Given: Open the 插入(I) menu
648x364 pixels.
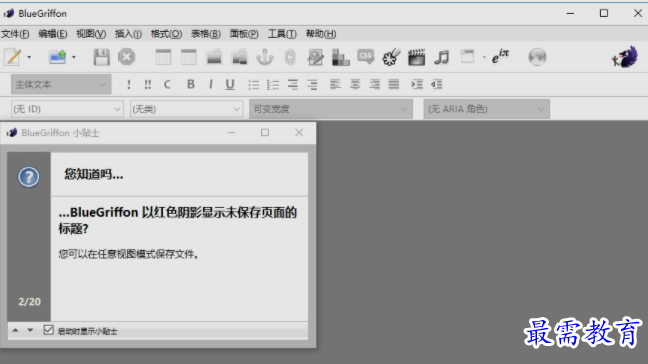Looking at the screenshot, I should 128,34.
